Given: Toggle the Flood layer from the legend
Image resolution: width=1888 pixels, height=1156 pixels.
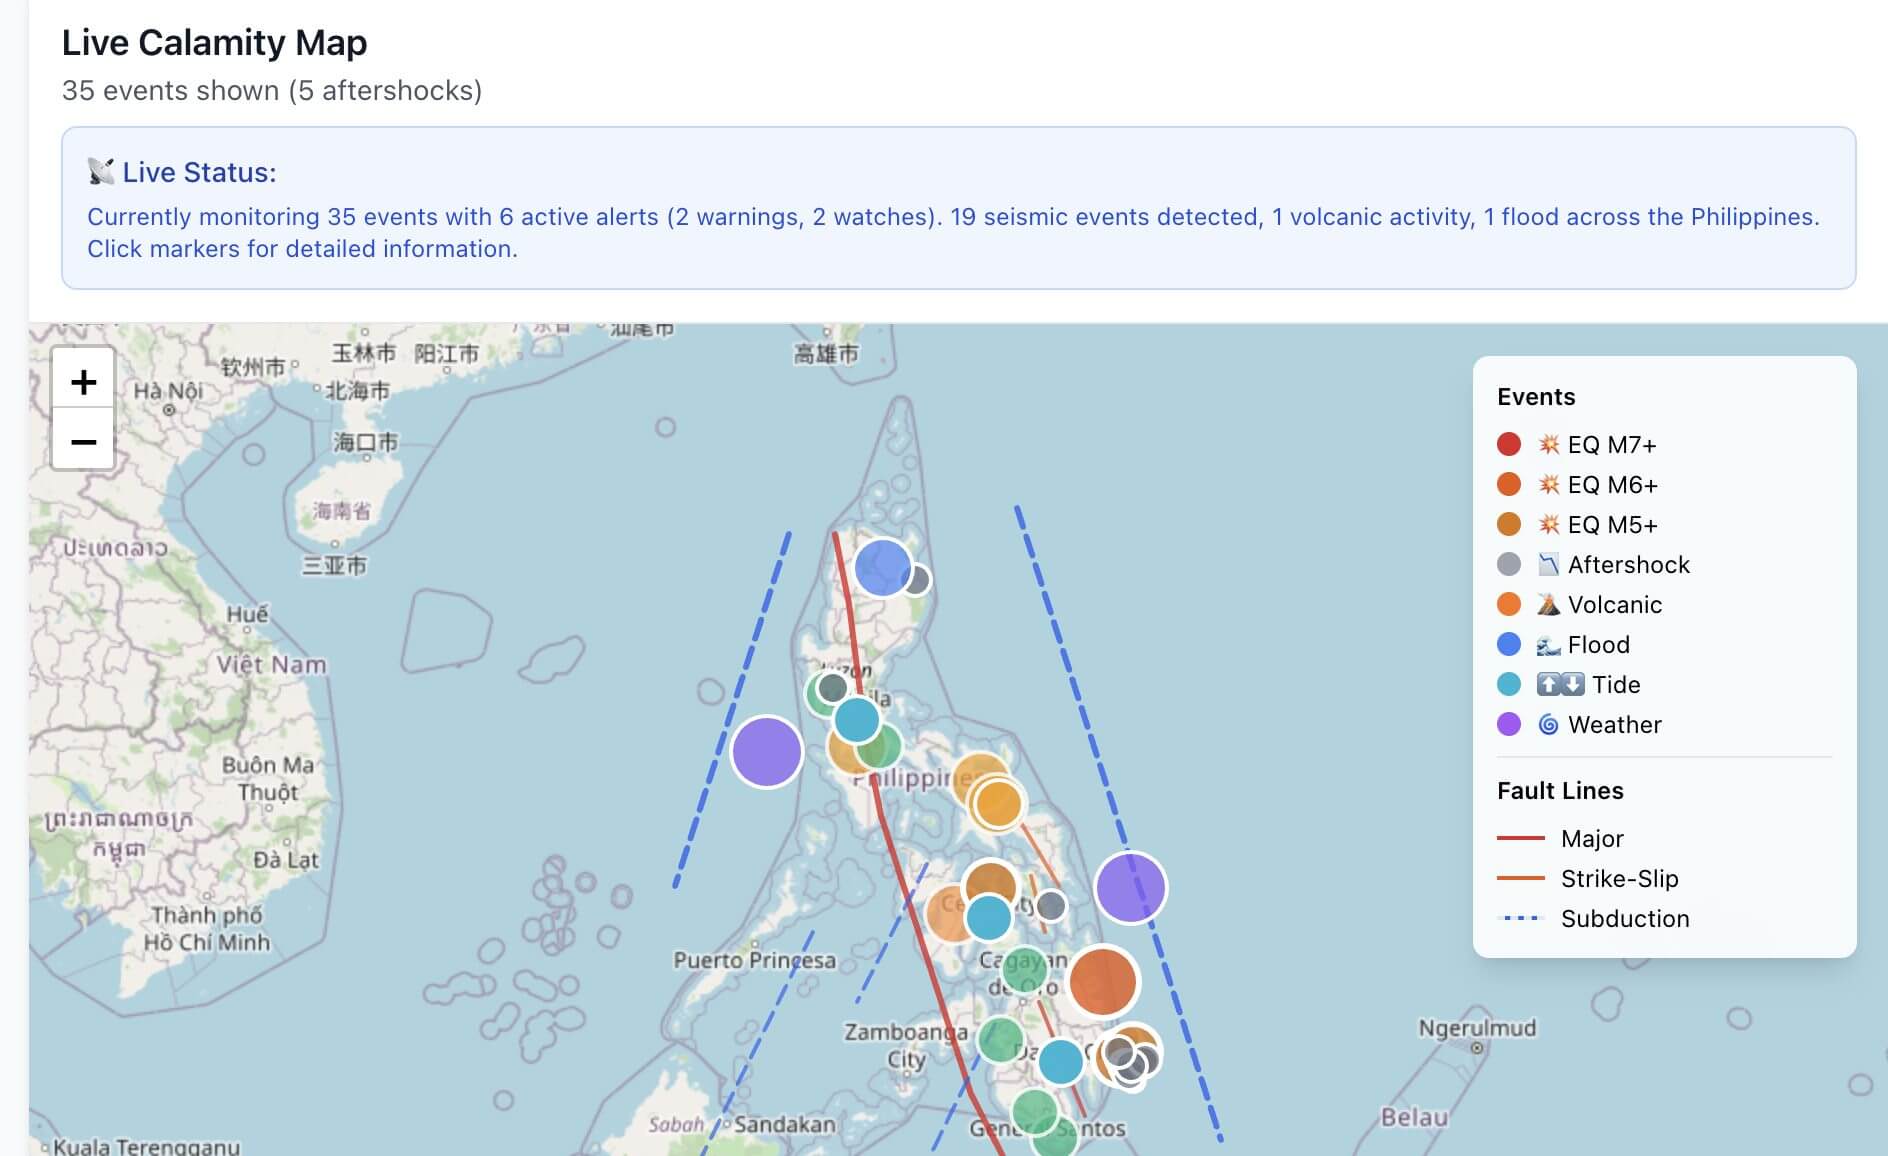Looking at the screenshot, I should (x=1510, y=644).
